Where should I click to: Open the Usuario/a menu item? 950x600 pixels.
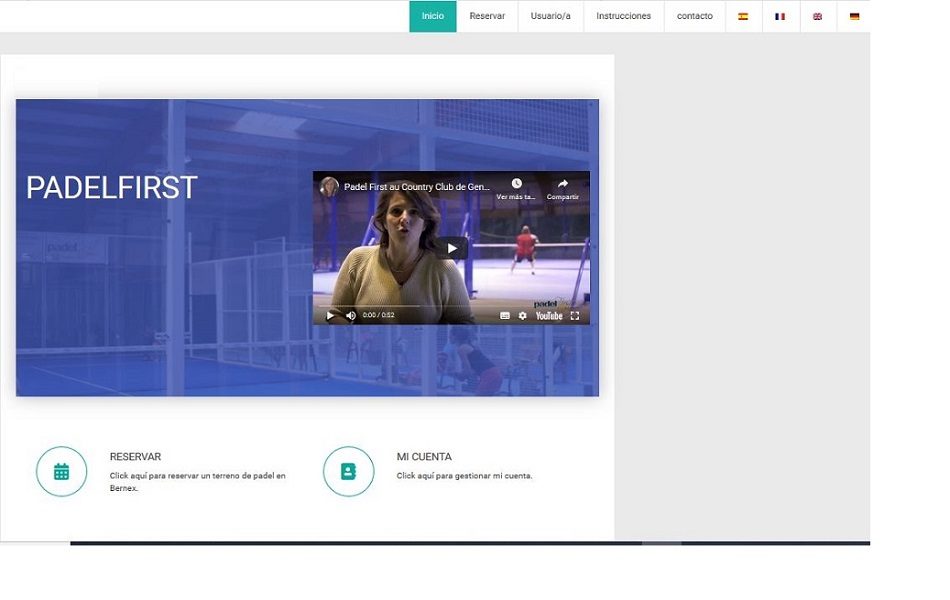pyautogui.click(x=551, y=16)
